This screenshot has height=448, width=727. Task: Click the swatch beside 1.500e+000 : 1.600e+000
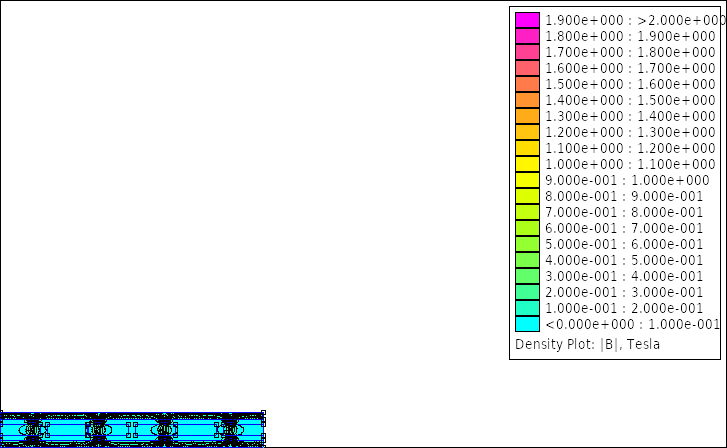527,84
